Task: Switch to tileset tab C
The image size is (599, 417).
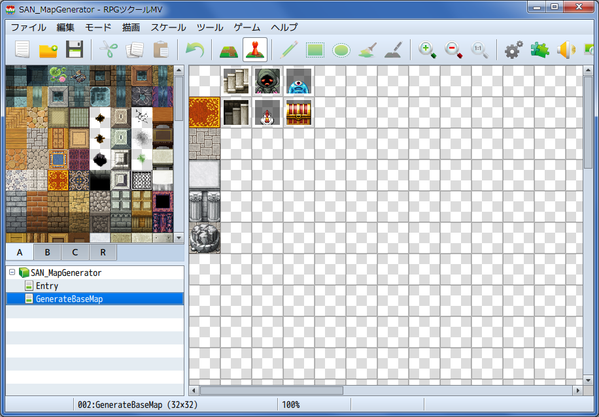Action: [x=75, y=252]
